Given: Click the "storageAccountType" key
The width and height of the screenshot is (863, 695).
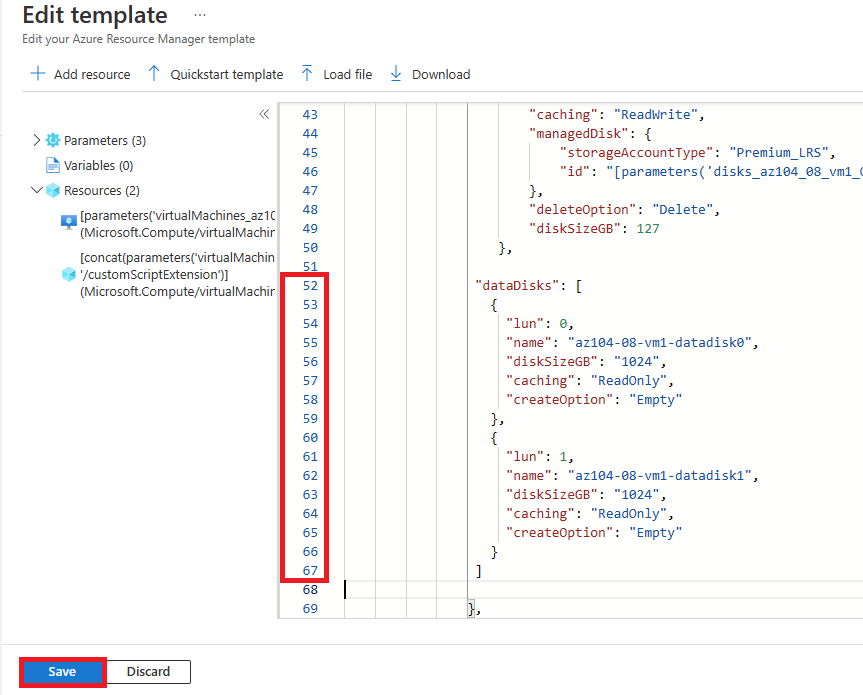Looking at the screenshot, I should pyautogui.click(x=636, y=152).
